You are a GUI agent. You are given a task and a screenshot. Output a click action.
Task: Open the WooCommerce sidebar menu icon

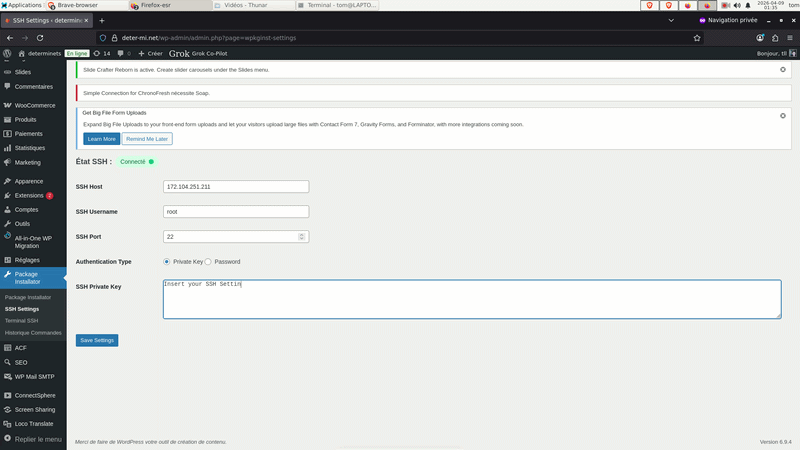(x=7, y=105)
